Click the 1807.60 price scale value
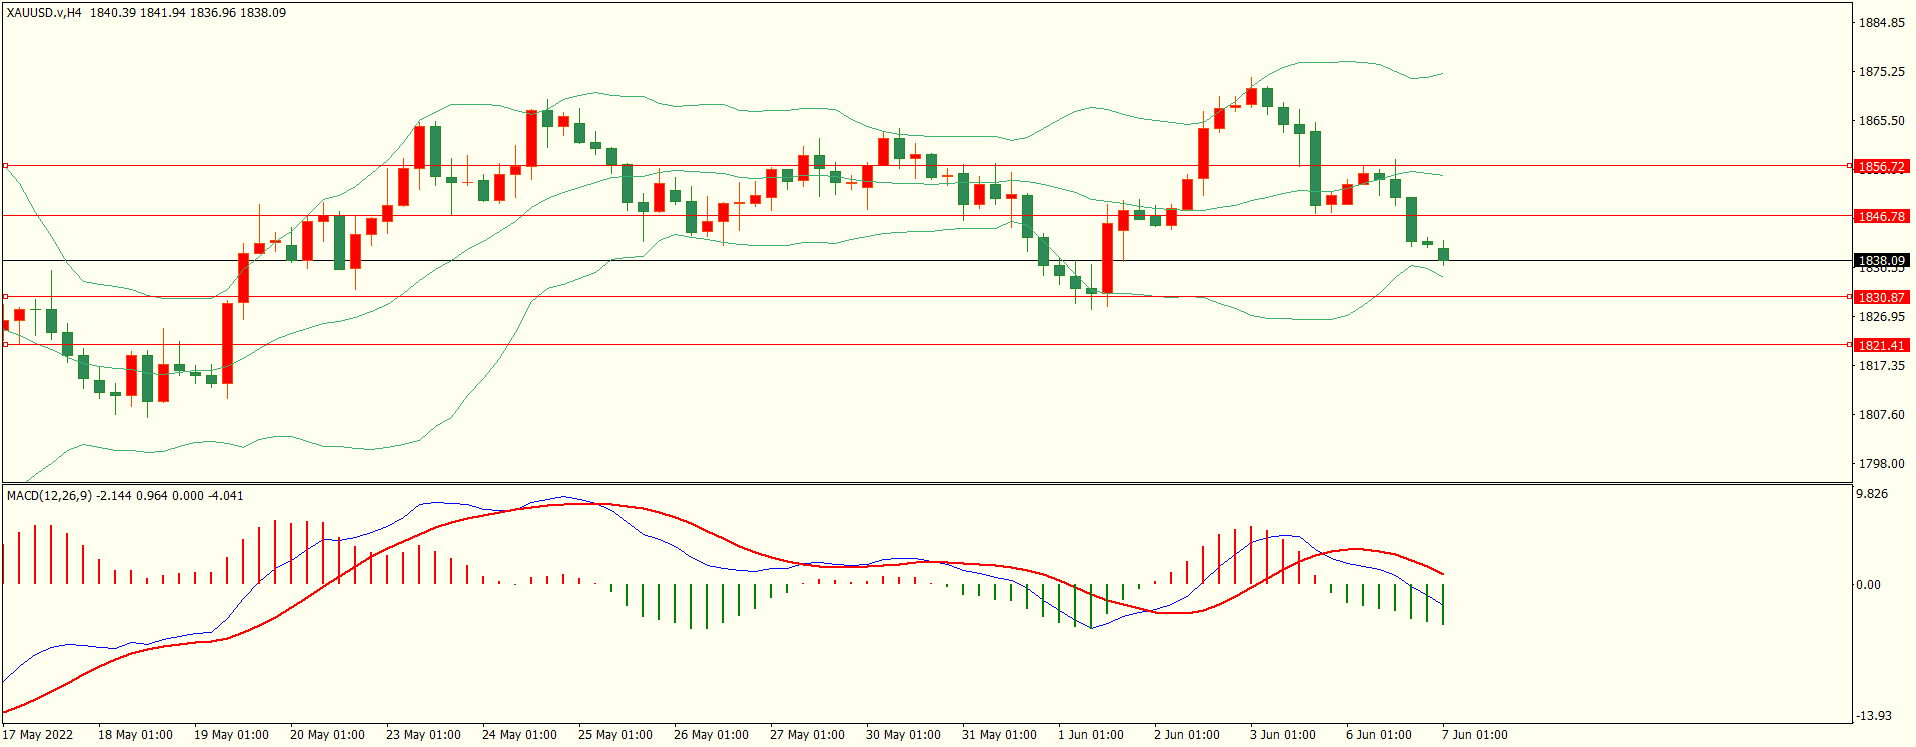This screenshot has width=1916, height=747. point(1881,415)
